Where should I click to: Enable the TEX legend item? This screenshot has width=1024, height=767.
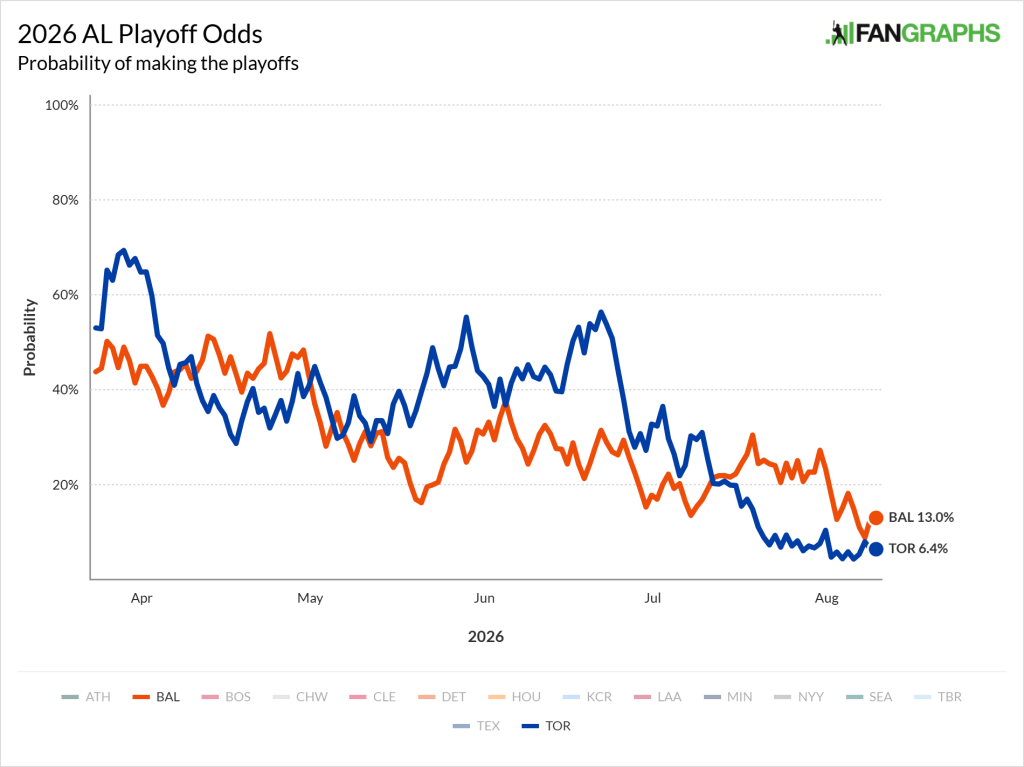[x=476, y=726]
